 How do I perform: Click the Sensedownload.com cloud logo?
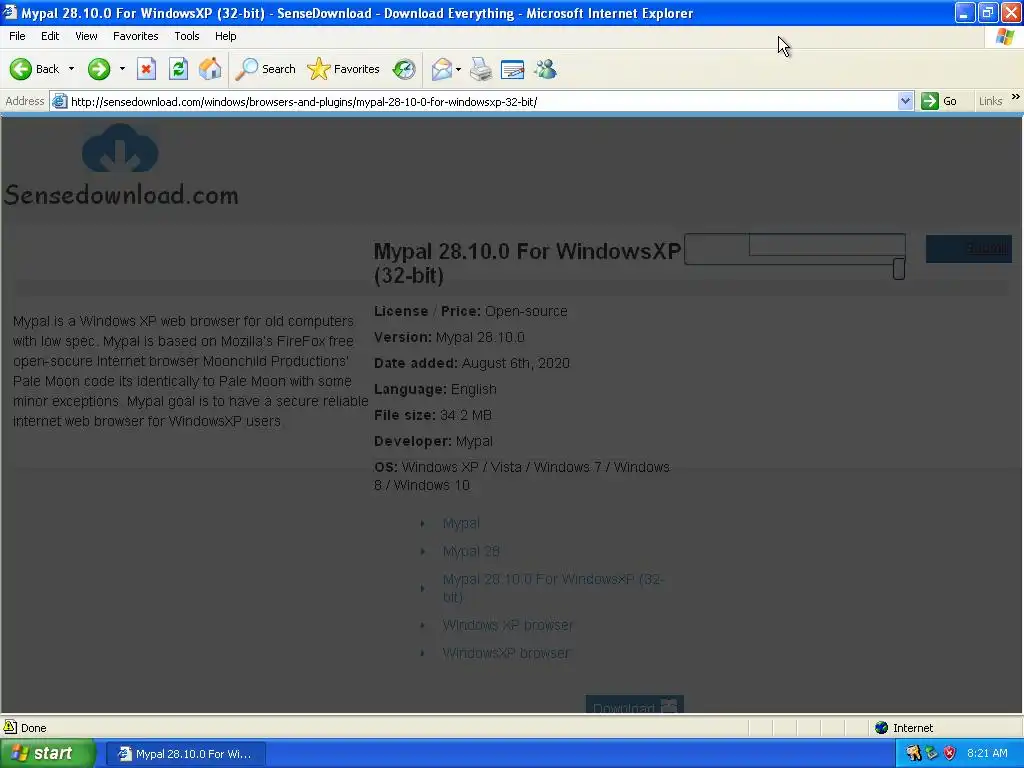pyautogui.click(x=120, y=148)
